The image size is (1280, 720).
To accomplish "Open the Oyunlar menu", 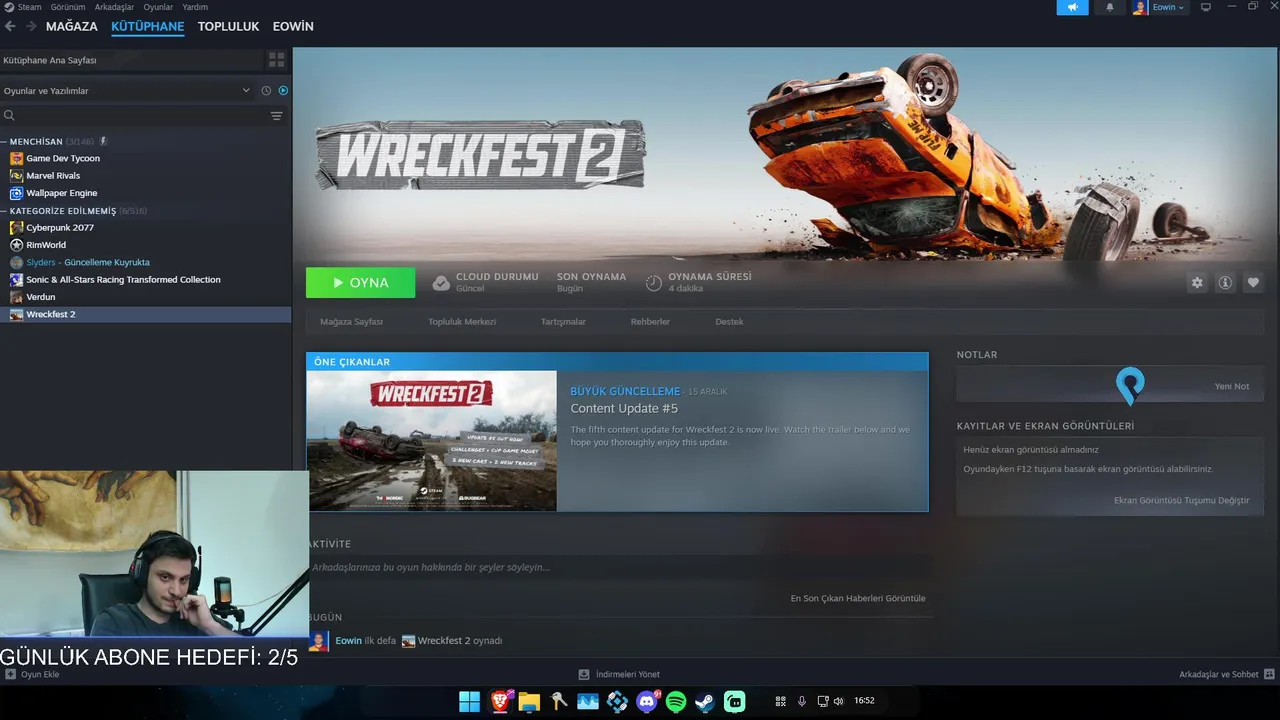I will (158, 7).
